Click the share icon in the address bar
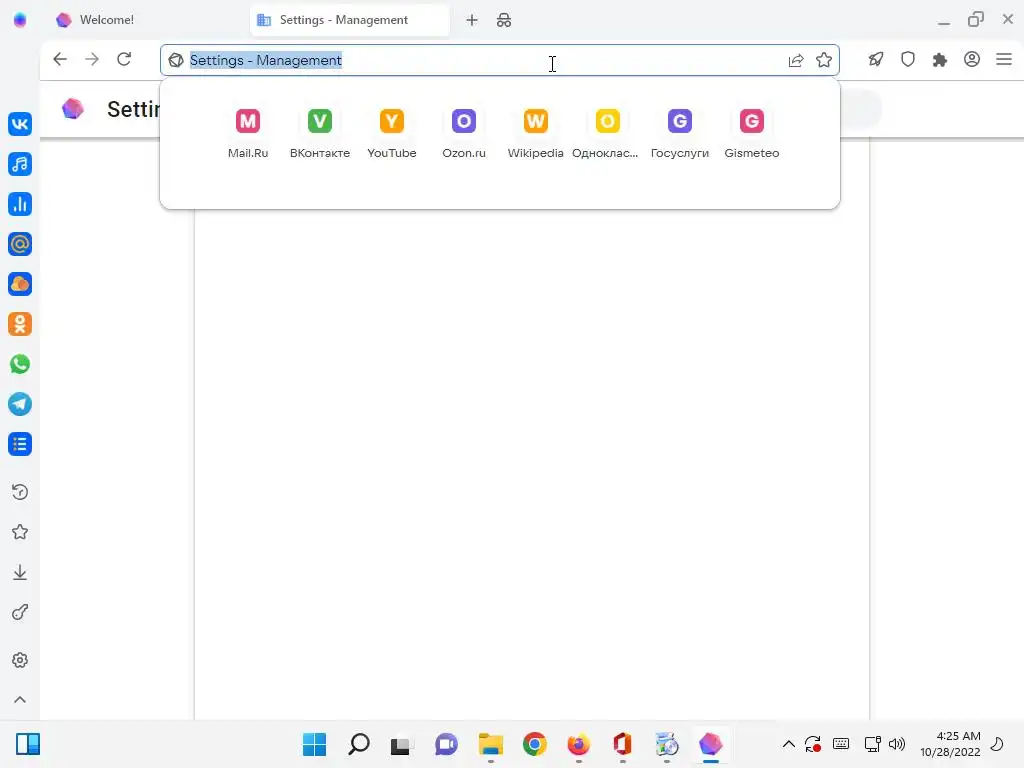This screenshot has width=1024, height=768. click(x=795, y=60)
